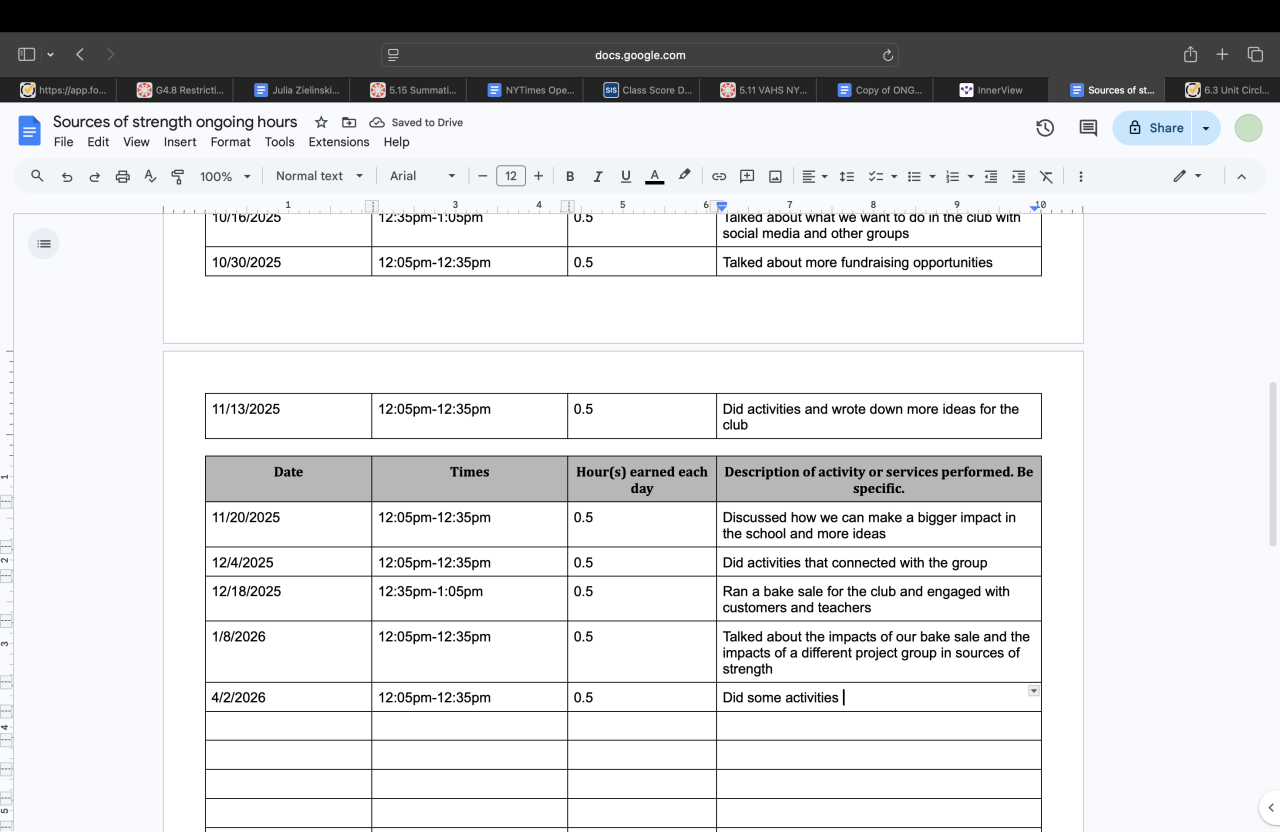Show the document outline icon
The image size is (1280, 832).
43,243
